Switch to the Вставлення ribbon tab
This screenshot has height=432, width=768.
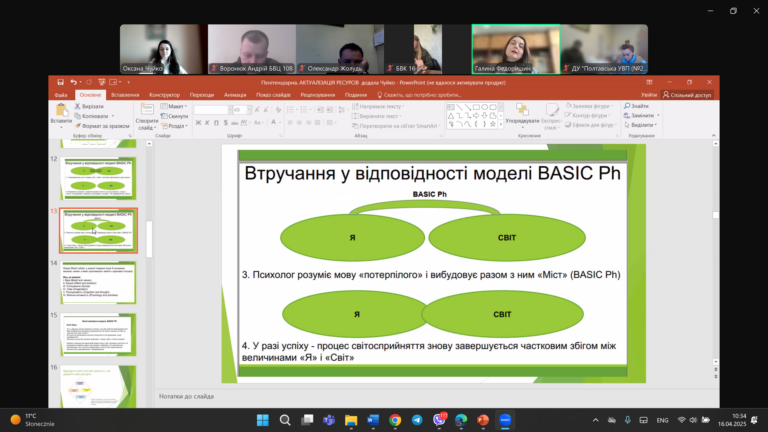(x=125, y=95)
